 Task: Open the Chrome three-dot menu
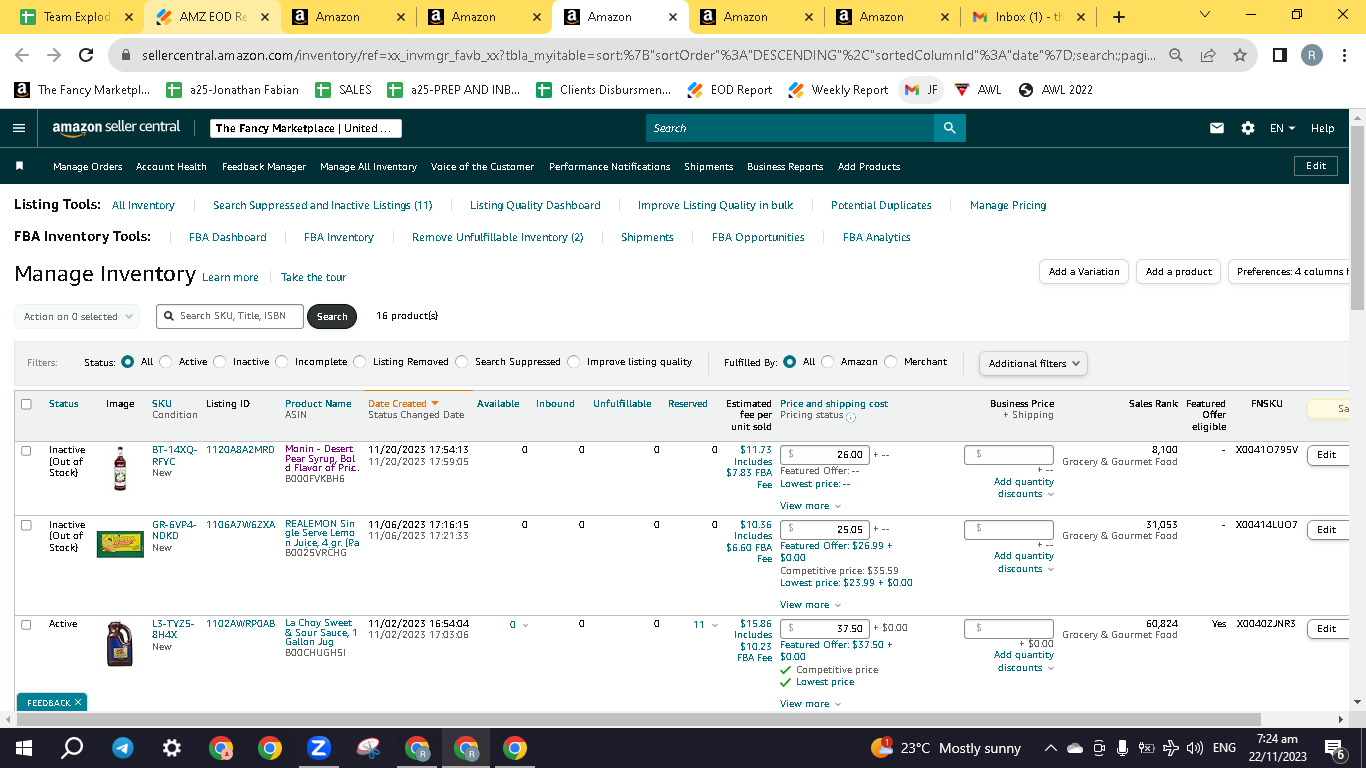coord(1345,55)
